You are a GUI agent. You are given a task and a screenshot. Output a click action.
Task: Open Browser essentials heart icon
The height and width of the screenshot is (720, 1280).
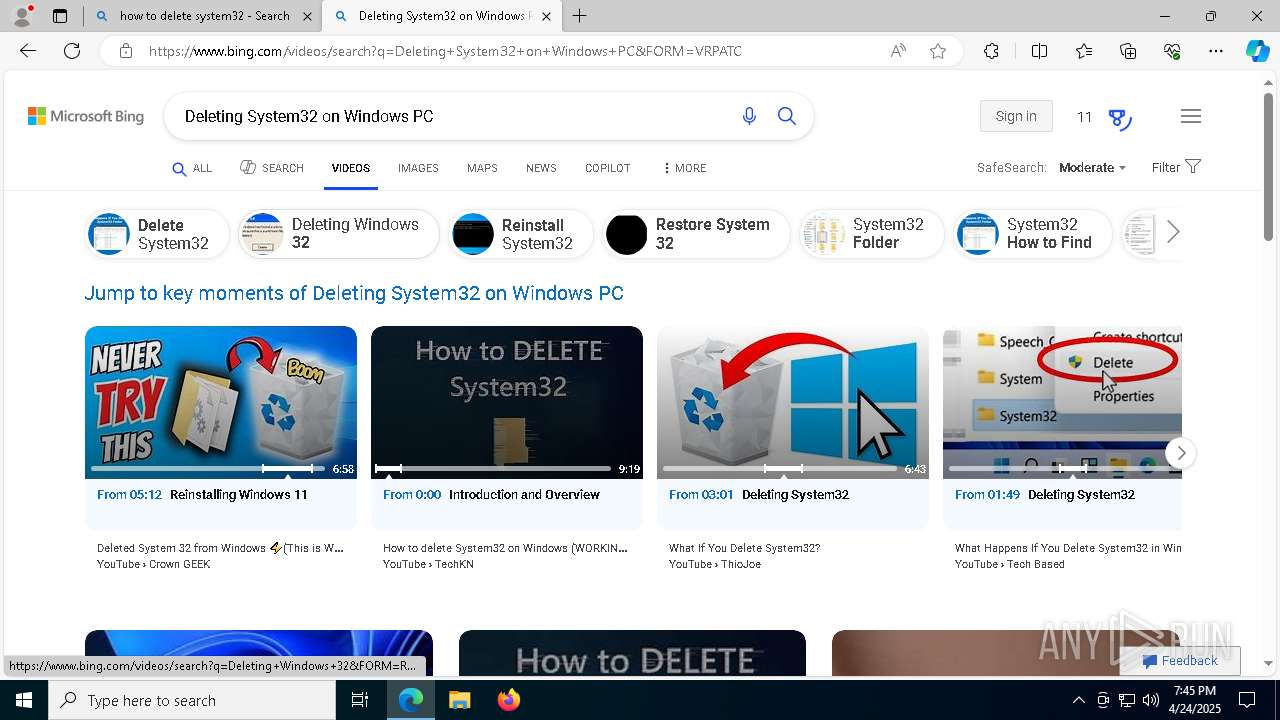click(x=1172, y=51)
